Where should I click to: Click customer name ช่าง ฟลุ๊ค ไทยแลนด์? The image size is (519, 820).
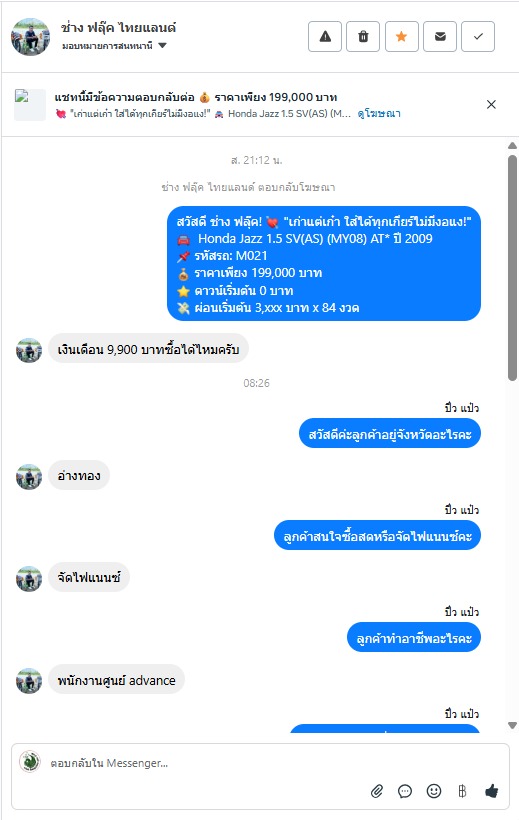(118, 28)
